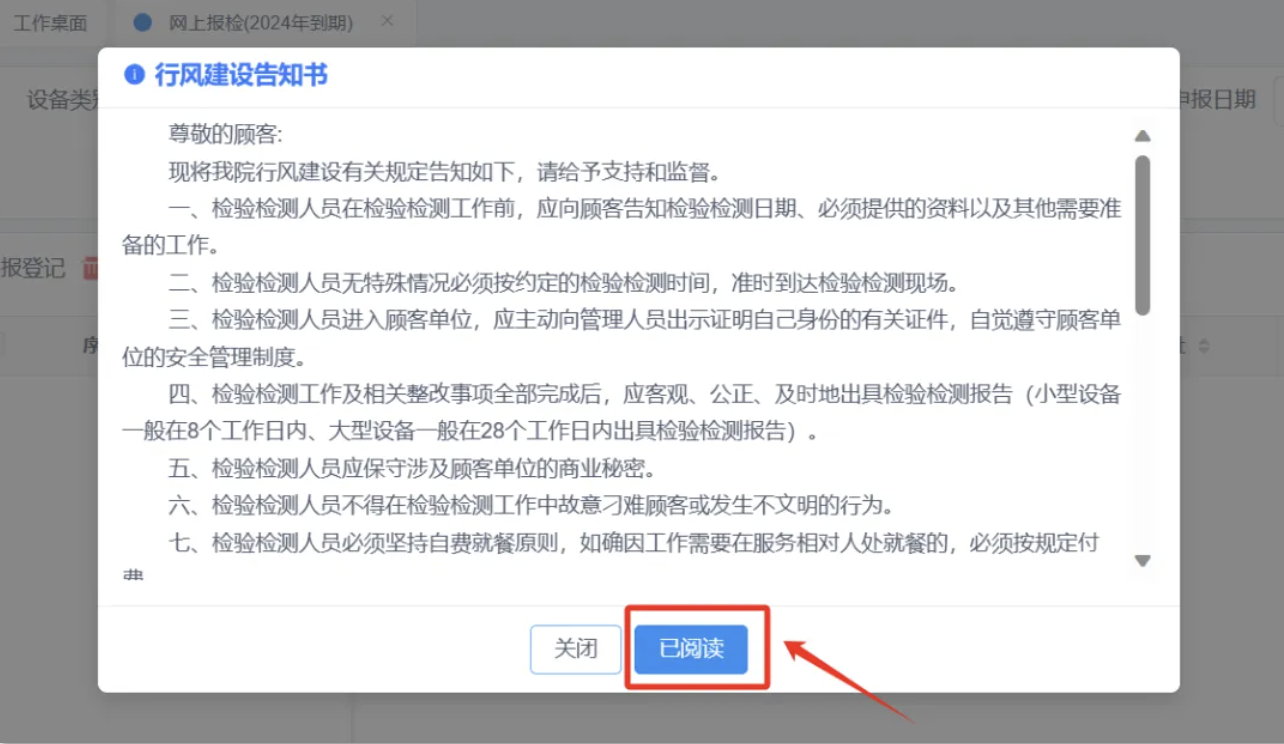Click the sort arrows icon in table header
Viewport: 1284px width, 744px height.
[x=1204, y=346]
